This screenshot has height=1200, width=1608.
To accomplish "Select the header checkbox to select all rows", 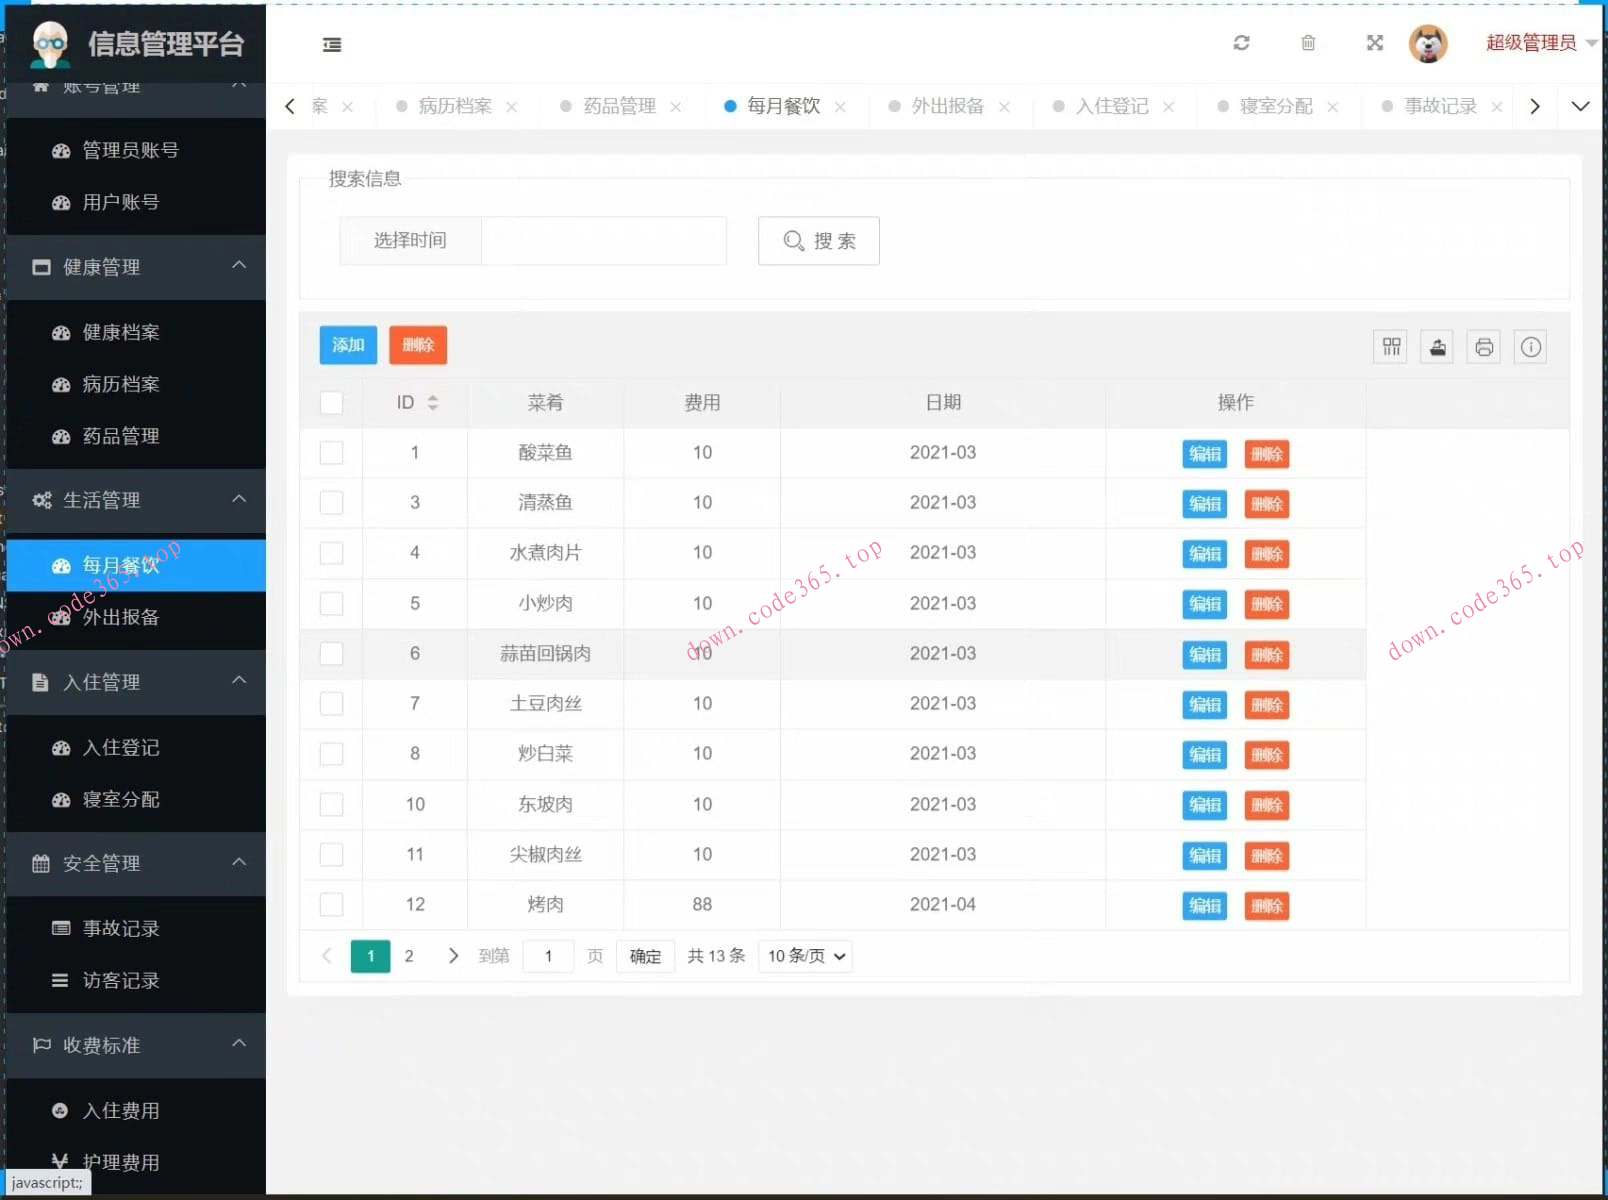I will tap(331, 402).
